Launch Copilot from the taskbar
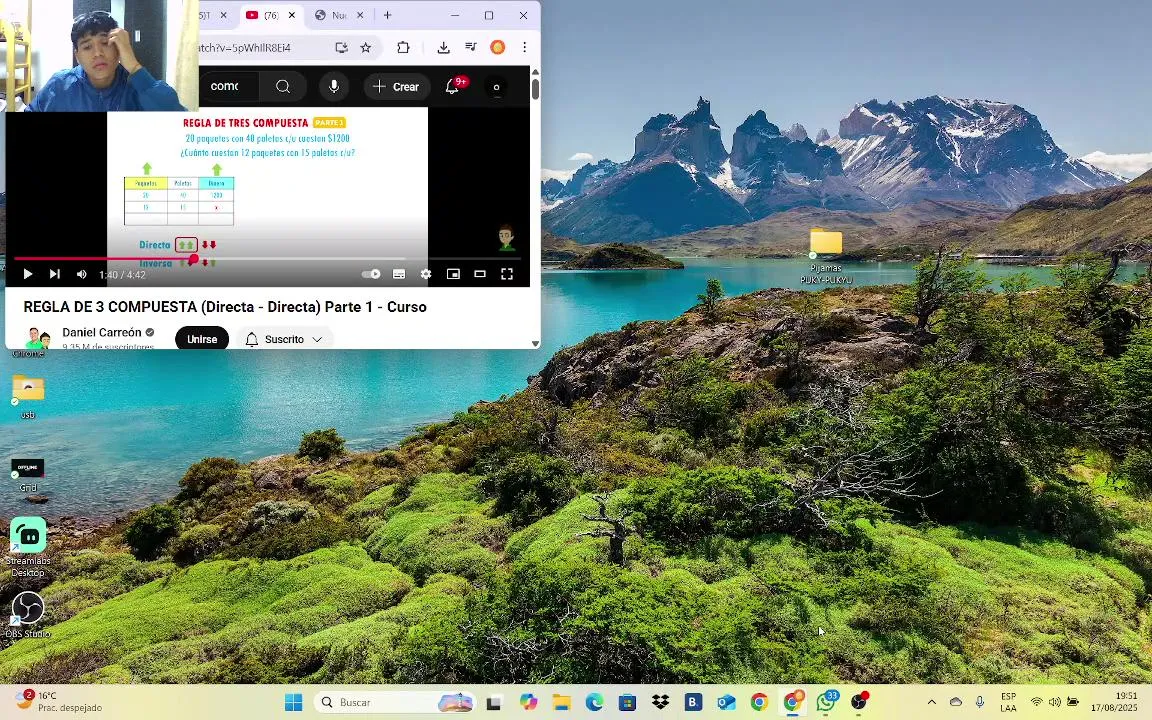This screenshot has height=720, width=1152. 528,702
